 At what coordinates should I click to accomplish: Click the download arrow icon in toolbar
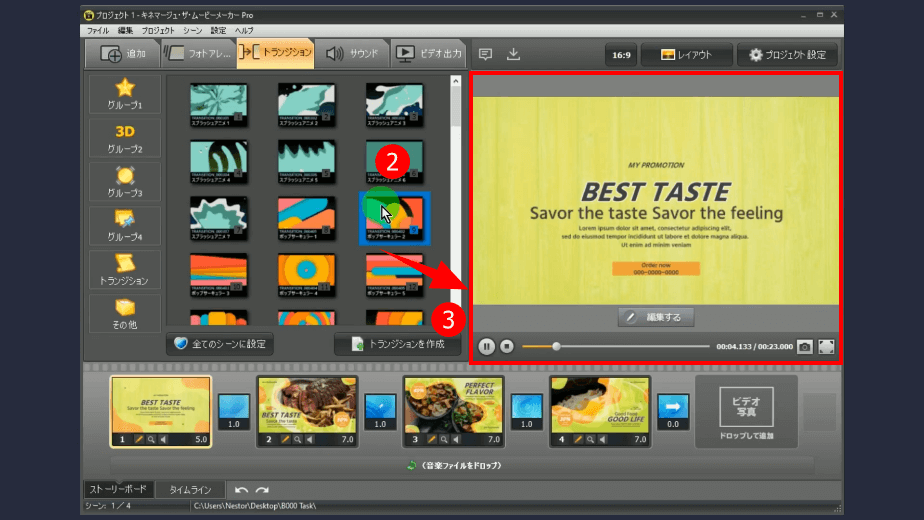coord(513,54)
